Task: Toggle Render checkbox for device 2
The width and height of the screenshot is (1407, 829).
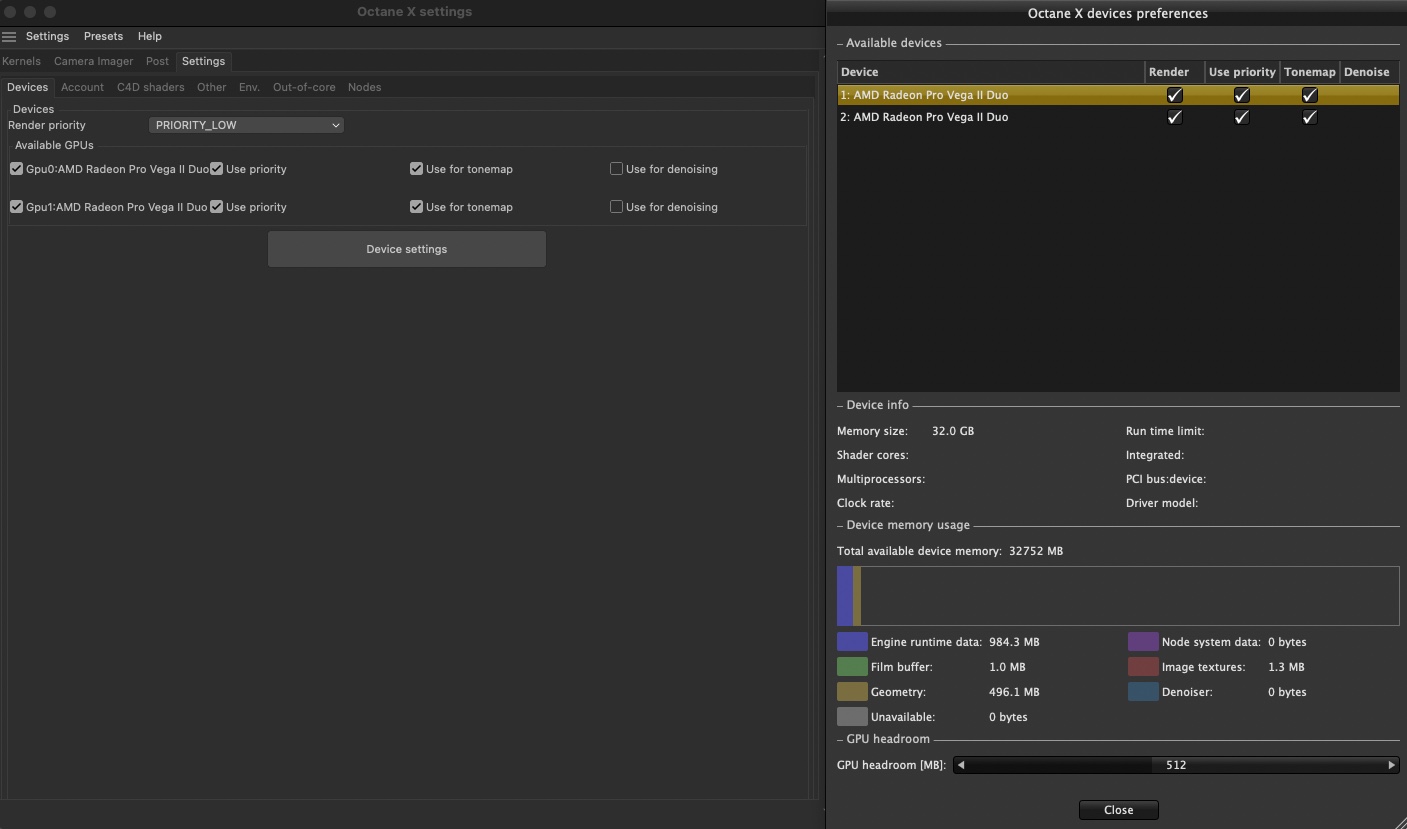Action: point(1175,117)
